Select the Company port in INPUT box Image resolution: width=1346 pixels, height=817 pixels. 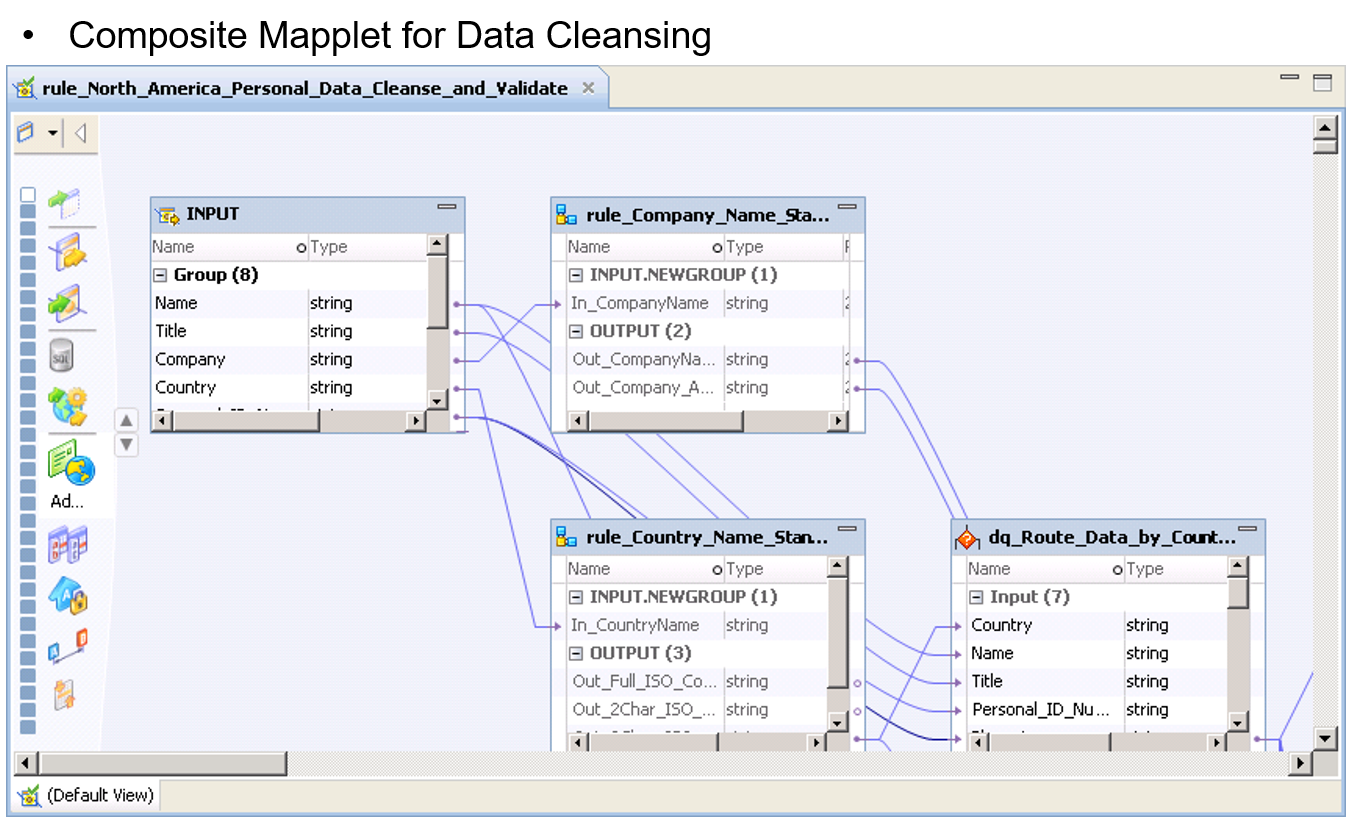point(289,359)
